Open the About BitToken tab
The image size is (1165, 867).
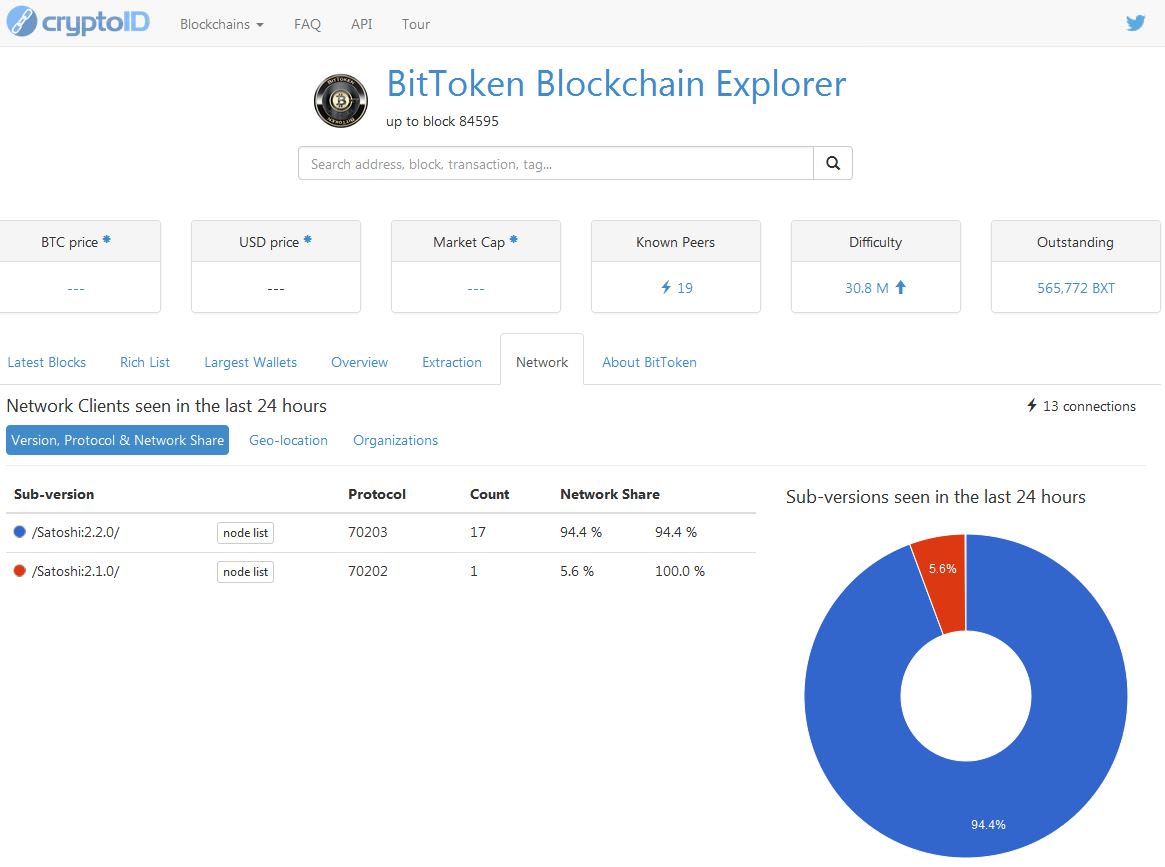pos(649,363)
